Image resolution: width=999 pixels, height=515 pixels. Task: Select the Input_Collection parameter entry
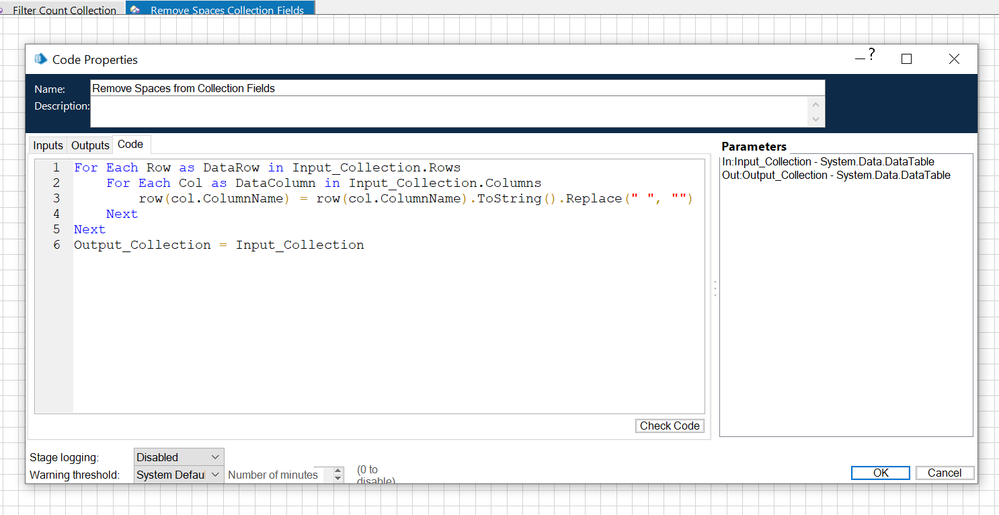[x=827, y=162]
